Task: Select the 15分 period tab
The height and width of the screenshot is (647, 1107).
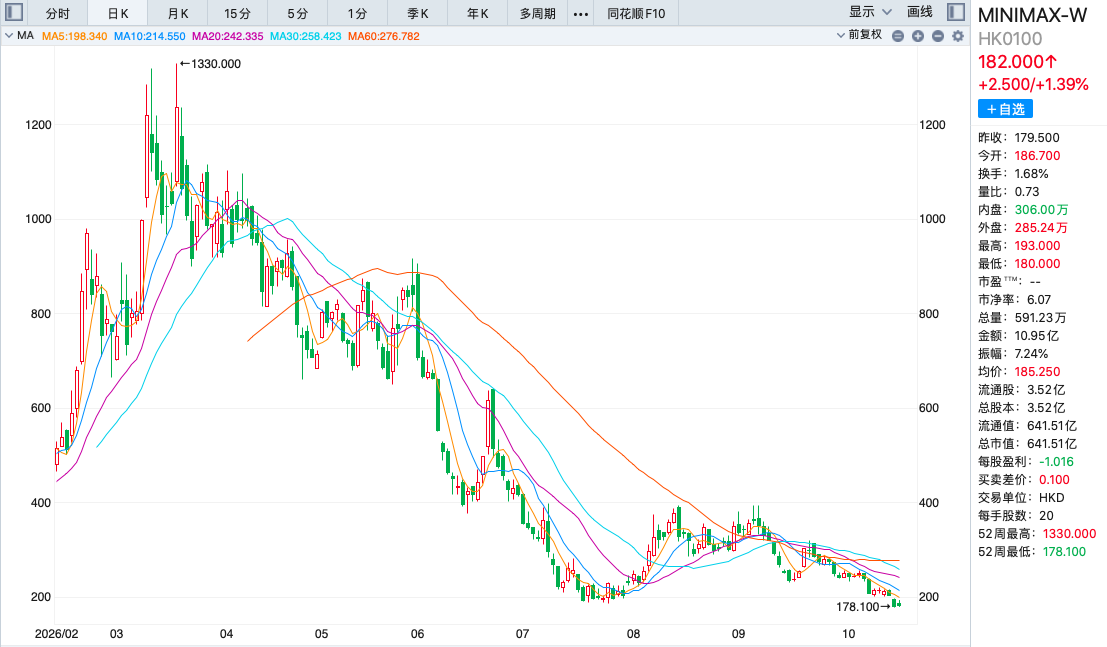Action: [237, 13]
